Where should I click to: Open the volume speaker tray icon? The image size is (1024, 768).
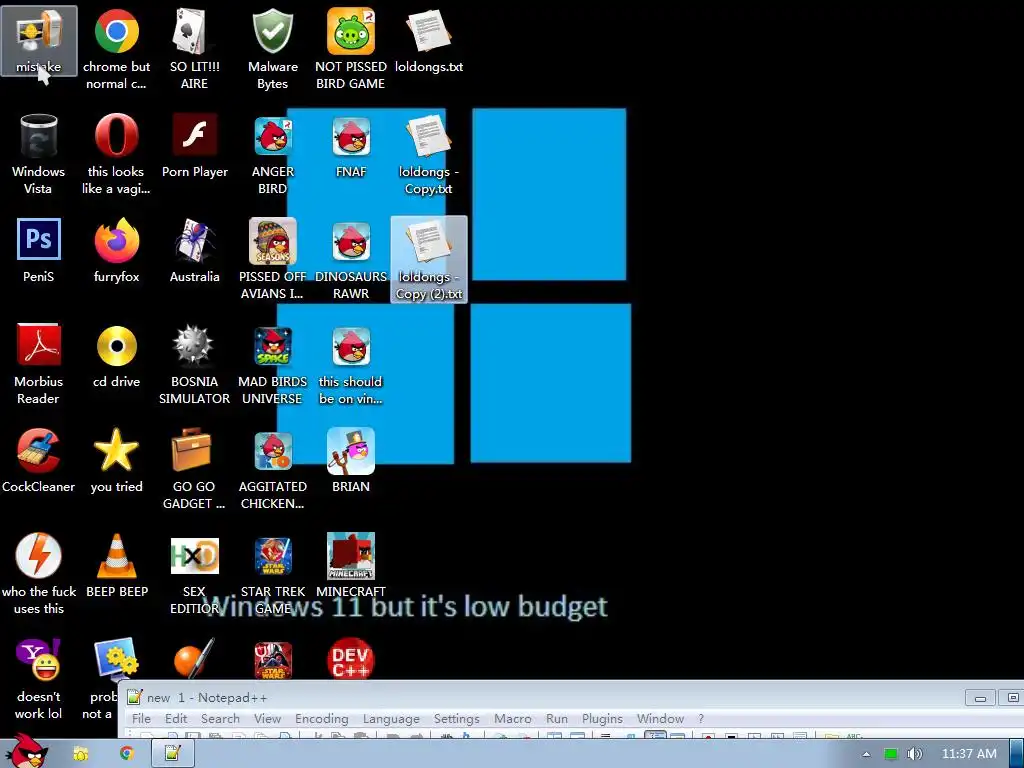click(915, 754)
